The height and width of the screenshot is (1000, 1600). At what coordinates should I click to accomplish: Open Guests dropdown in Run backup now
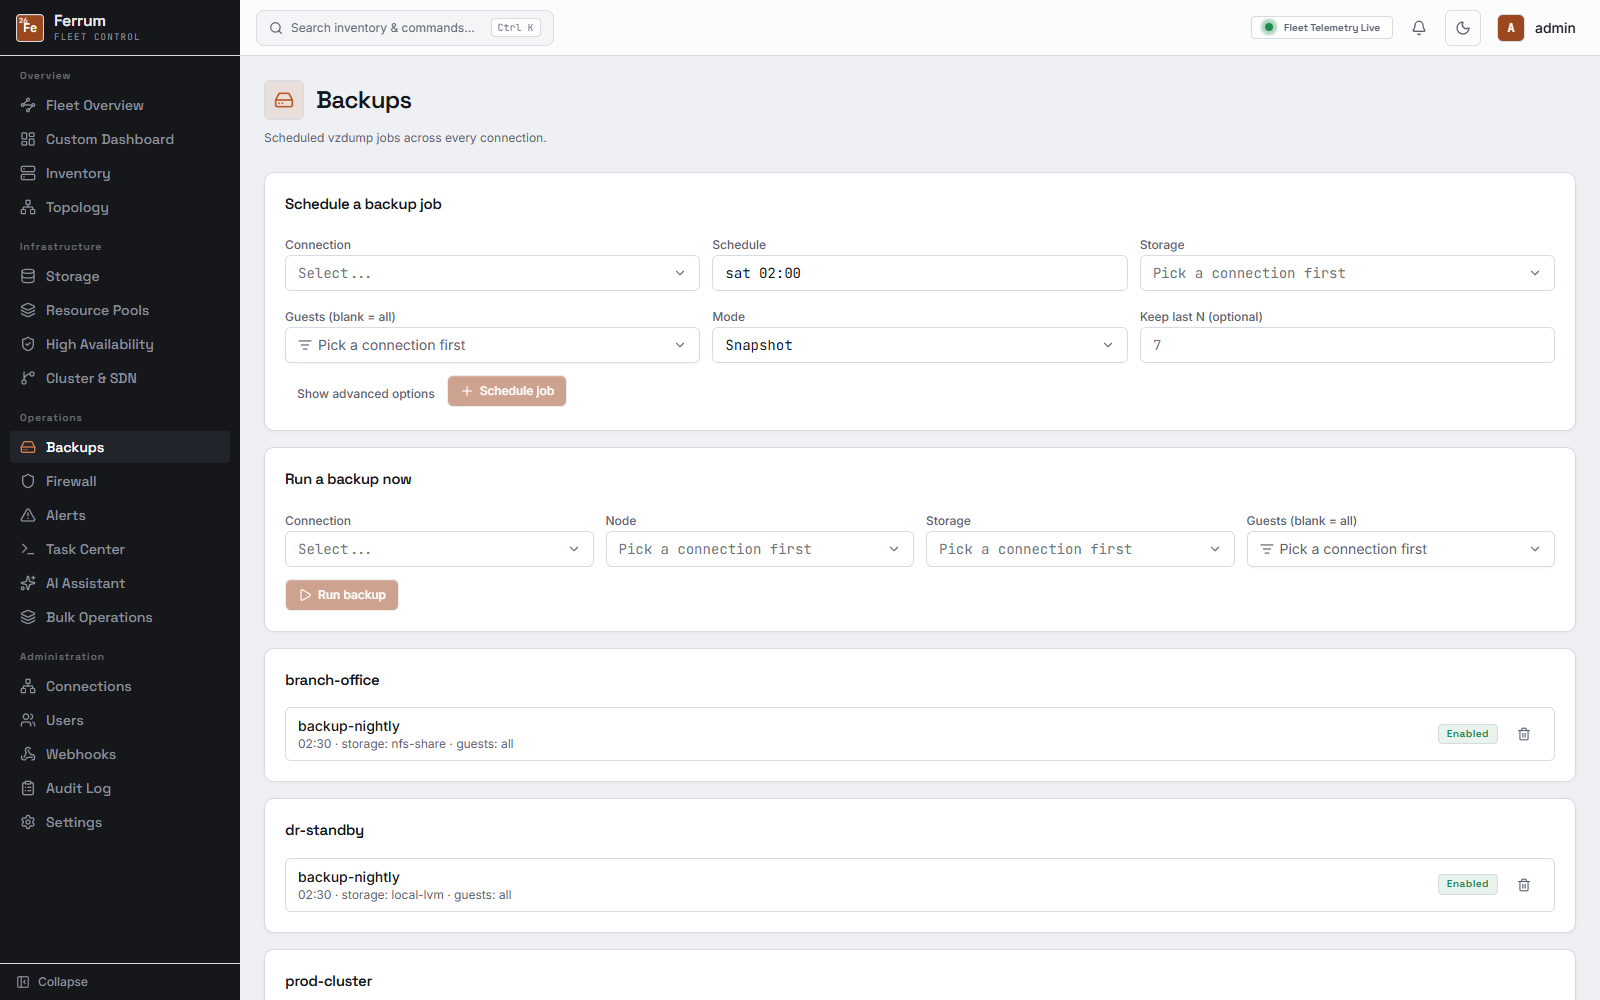pyautogui.click(x=1400, y=549)
